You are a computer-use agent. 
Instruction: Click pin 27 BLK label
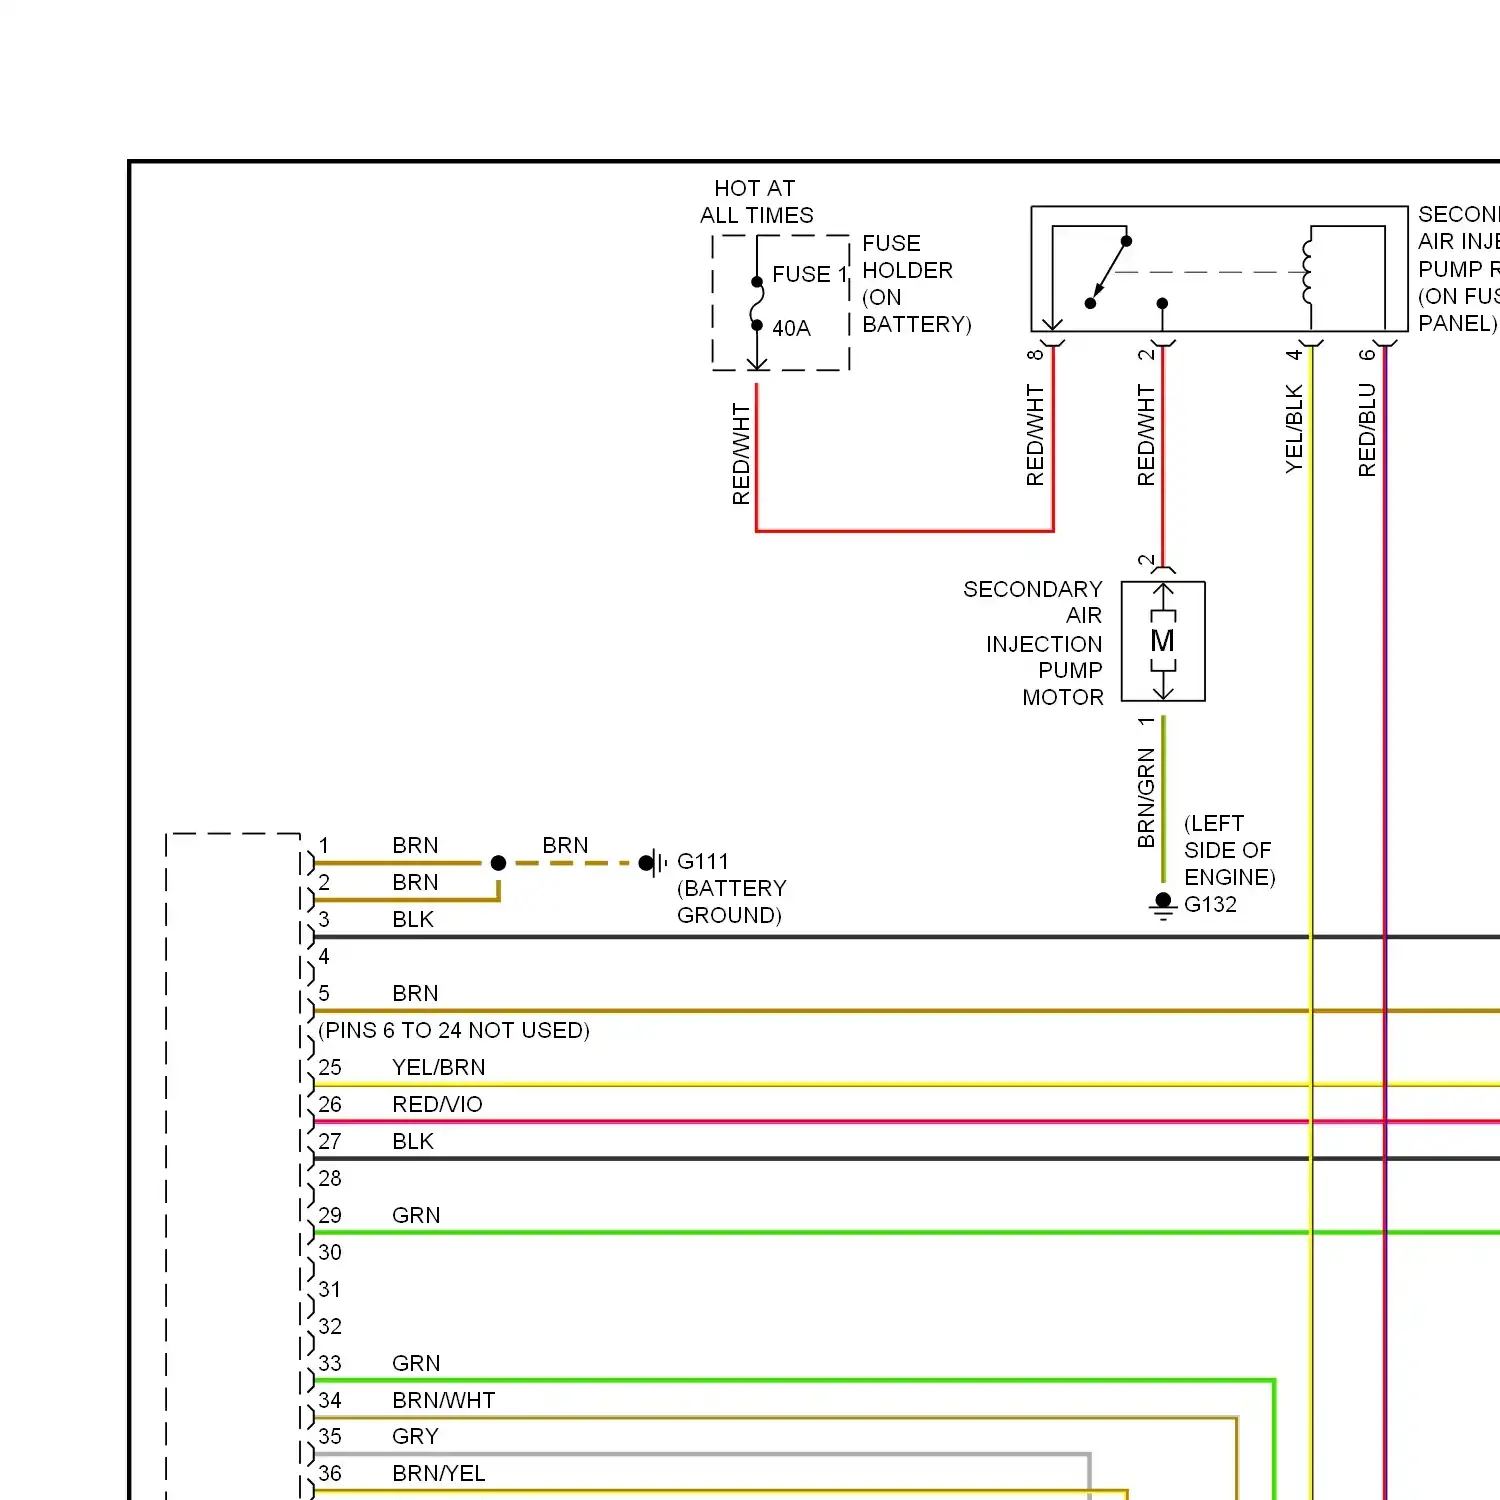[413, 1141]
